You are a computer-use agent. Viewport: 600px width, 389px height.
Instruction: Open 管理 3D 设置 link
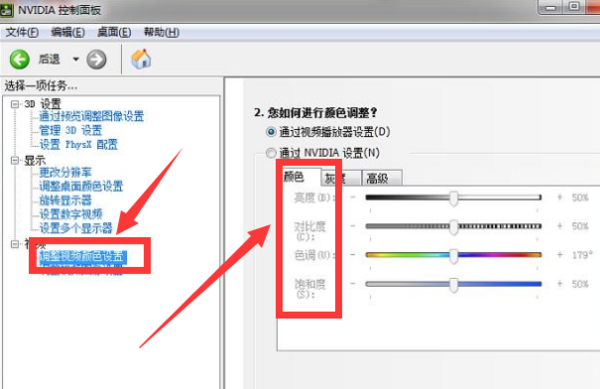coord(70,130)
